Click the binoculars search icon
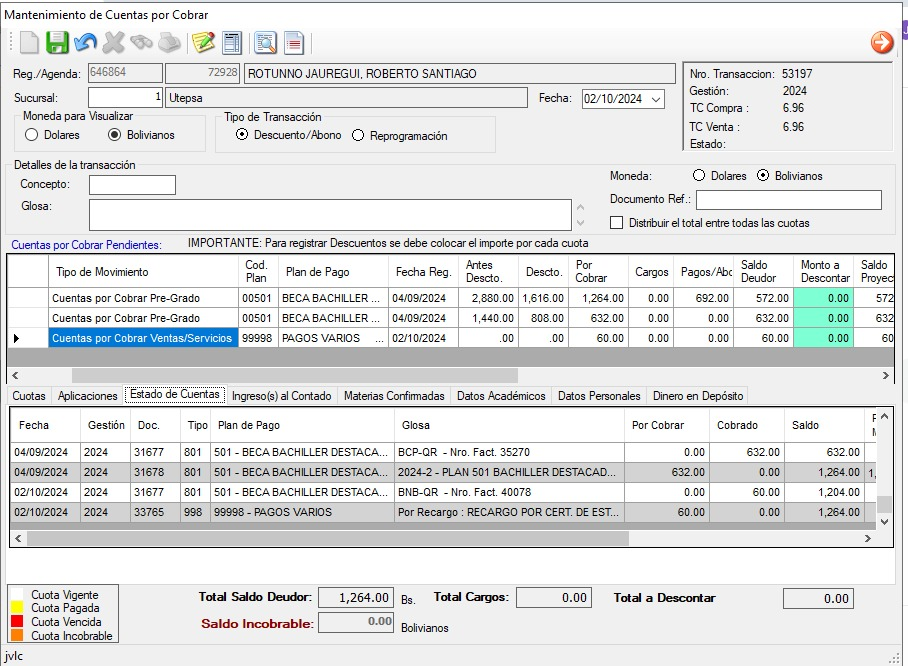Image resolution: width=908 pixels, height=666 pixels. click(141, 42)
